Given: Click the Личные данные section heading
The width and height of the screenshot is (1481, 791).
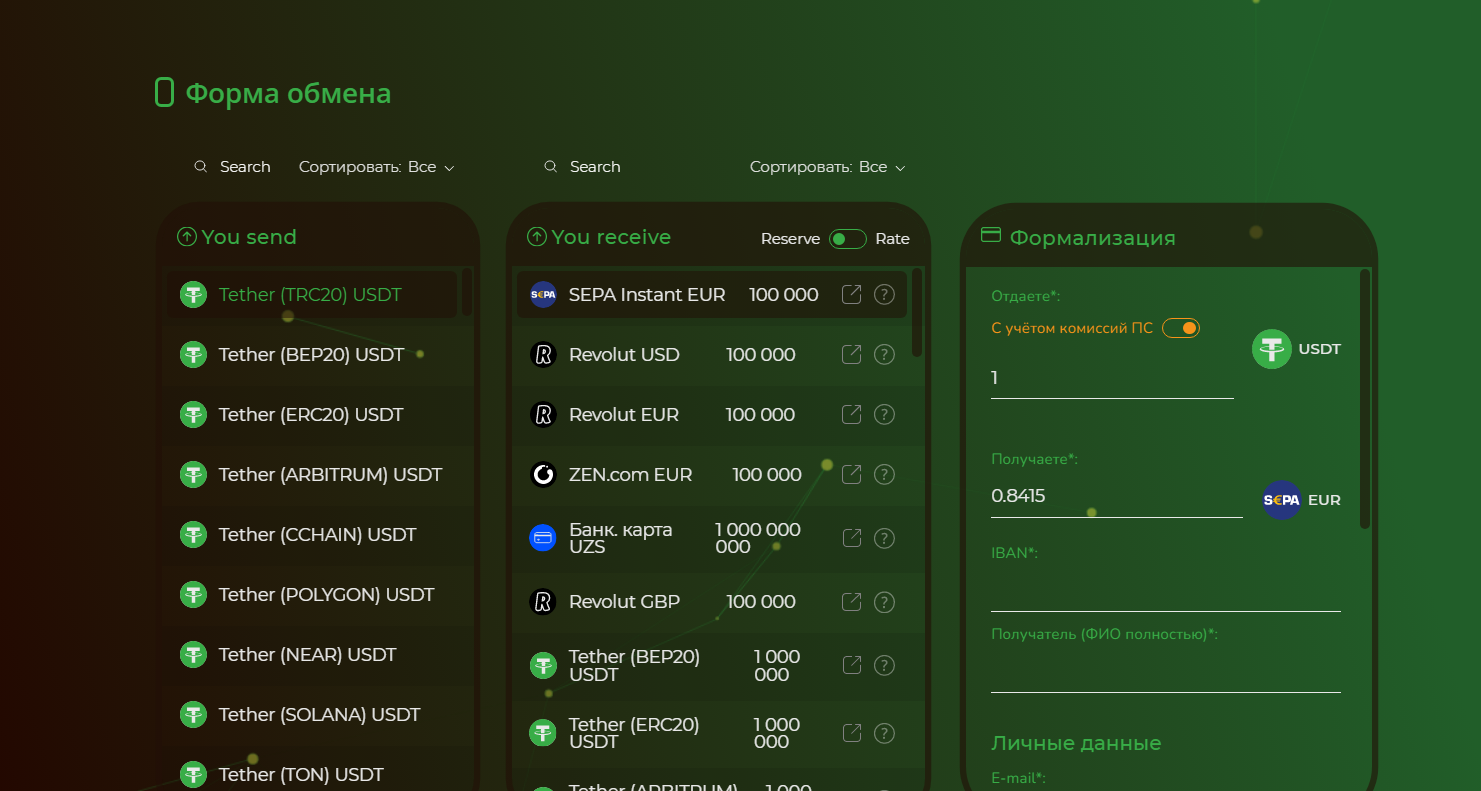Looking at the screenshot, I should pos(1076,744).
